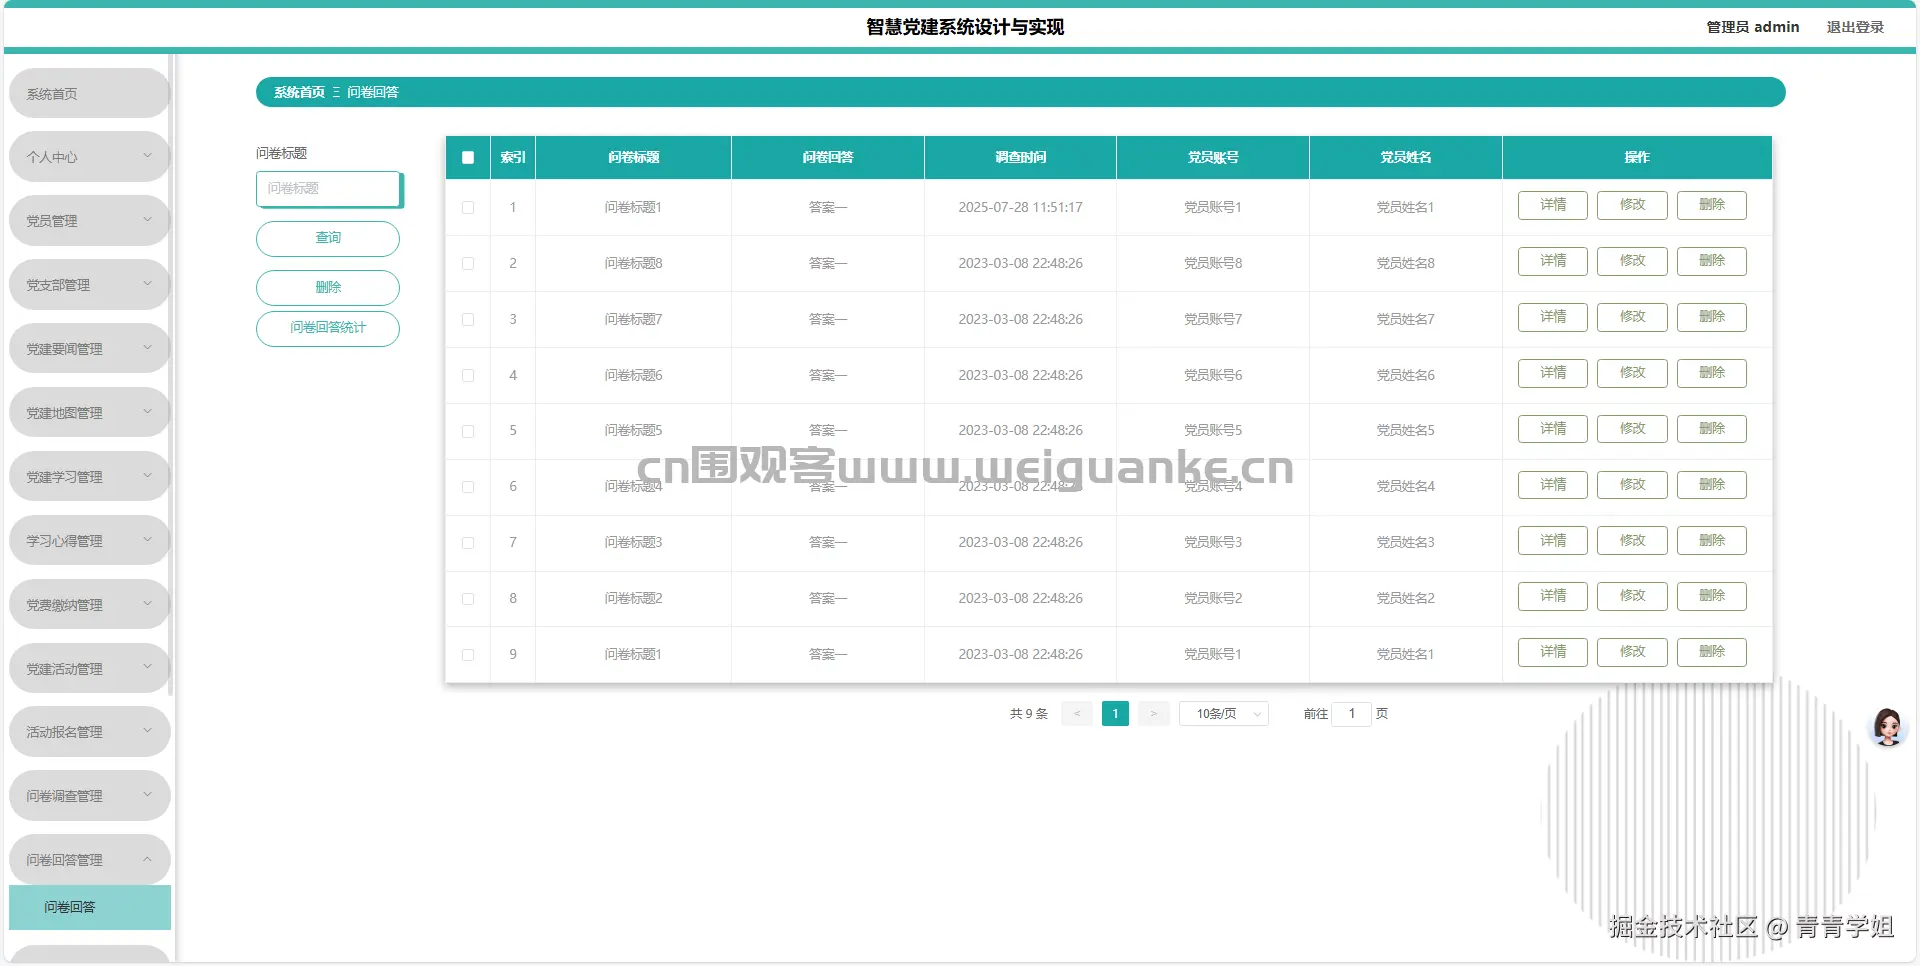Select page 1 in pagination
1920x966 pixels.
click(x=1115, y=713)
